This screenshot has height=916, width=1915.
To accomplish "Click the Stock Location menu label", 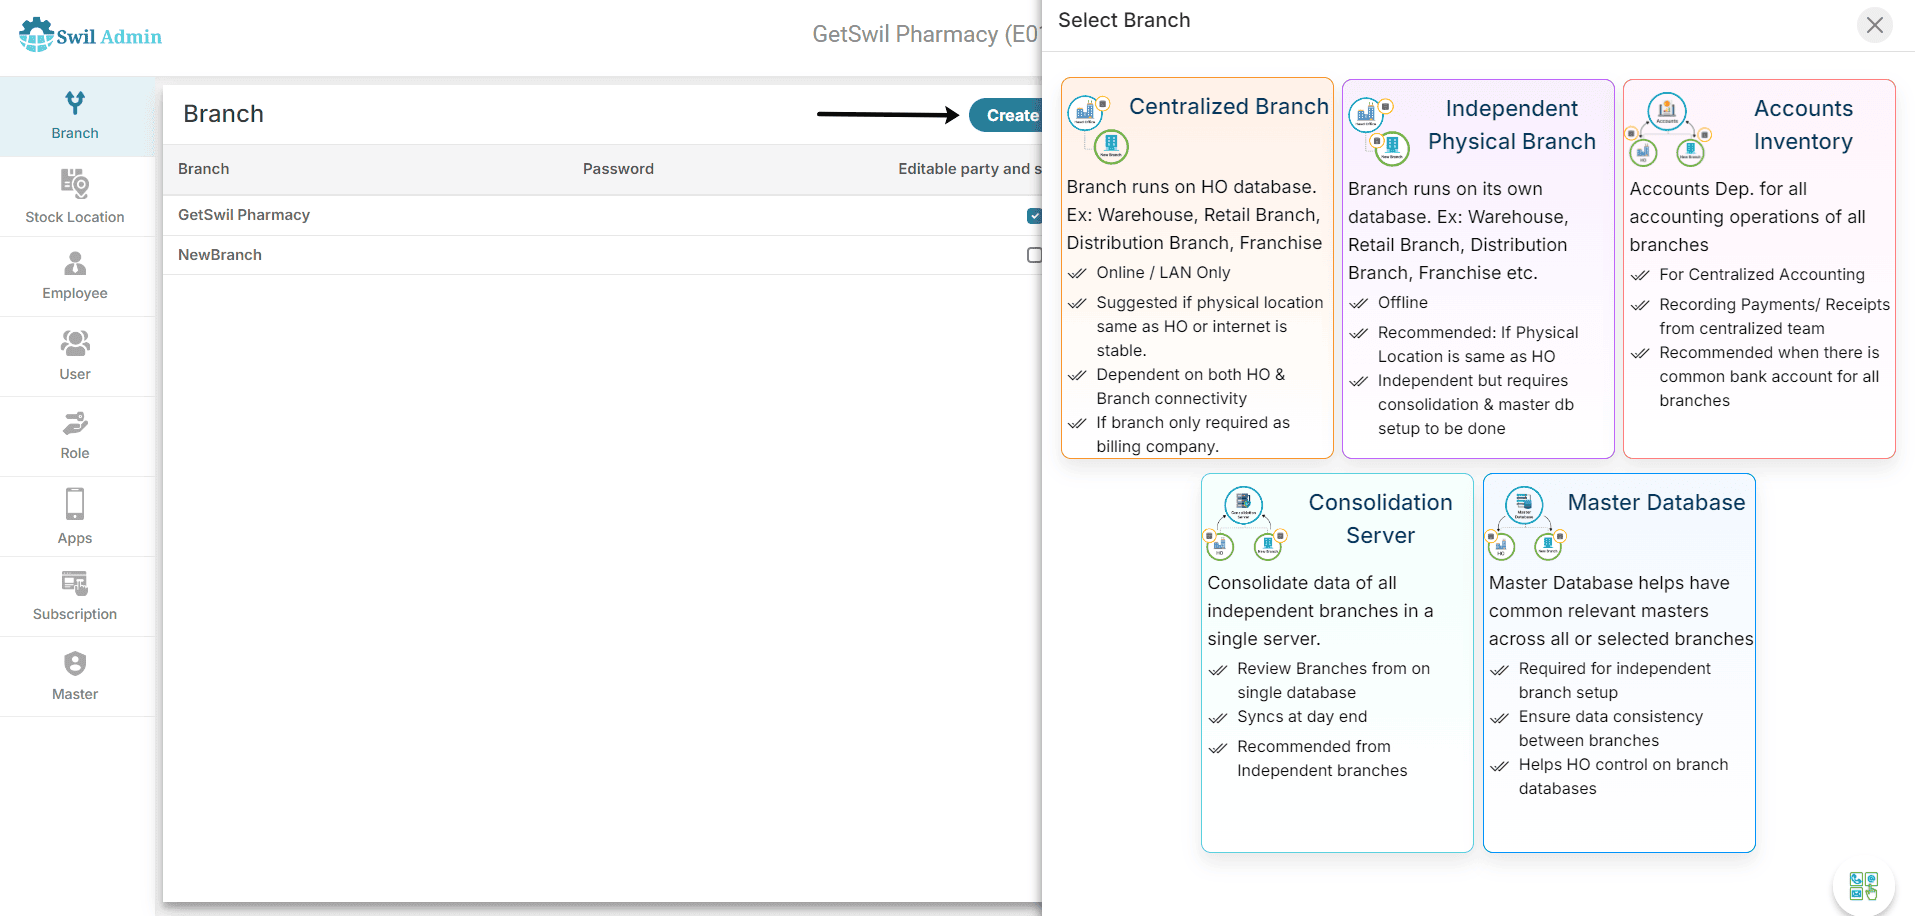I will 75,217.
